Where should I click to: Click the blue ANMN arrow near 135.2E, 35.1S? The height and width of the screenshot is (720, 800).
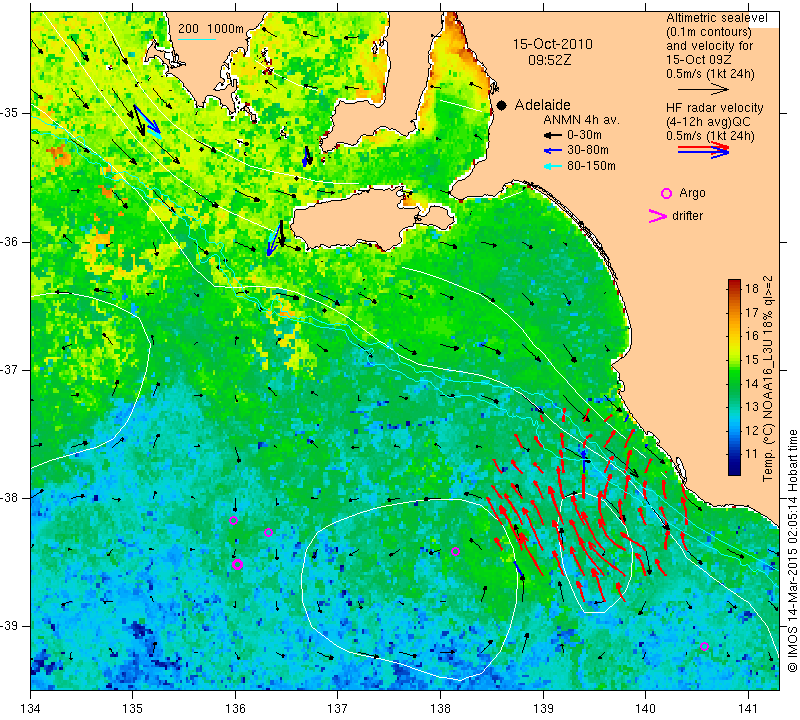pos(148,121)
